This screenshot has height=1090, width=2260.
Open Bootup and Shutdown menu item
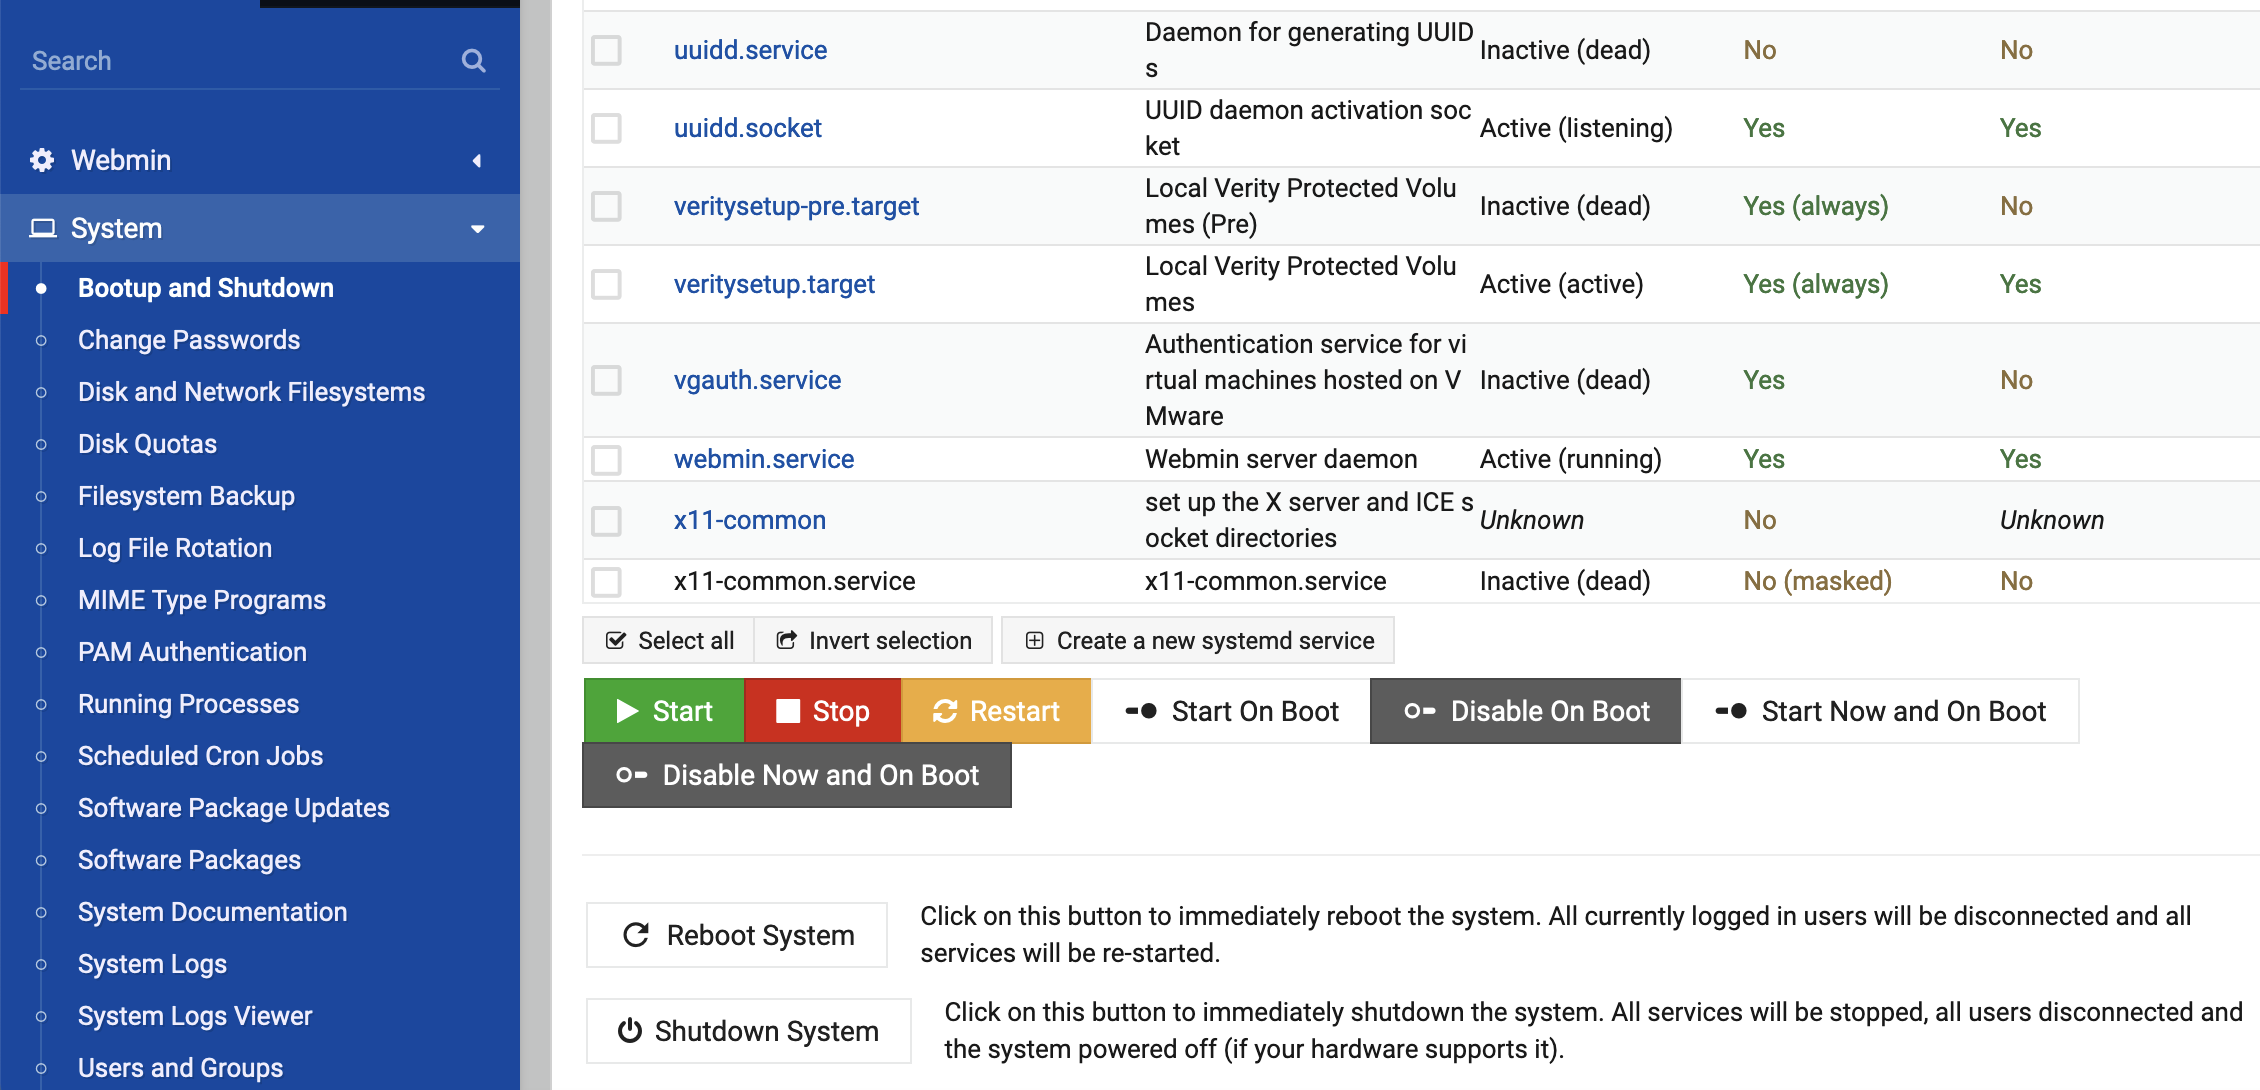[206, 288]
